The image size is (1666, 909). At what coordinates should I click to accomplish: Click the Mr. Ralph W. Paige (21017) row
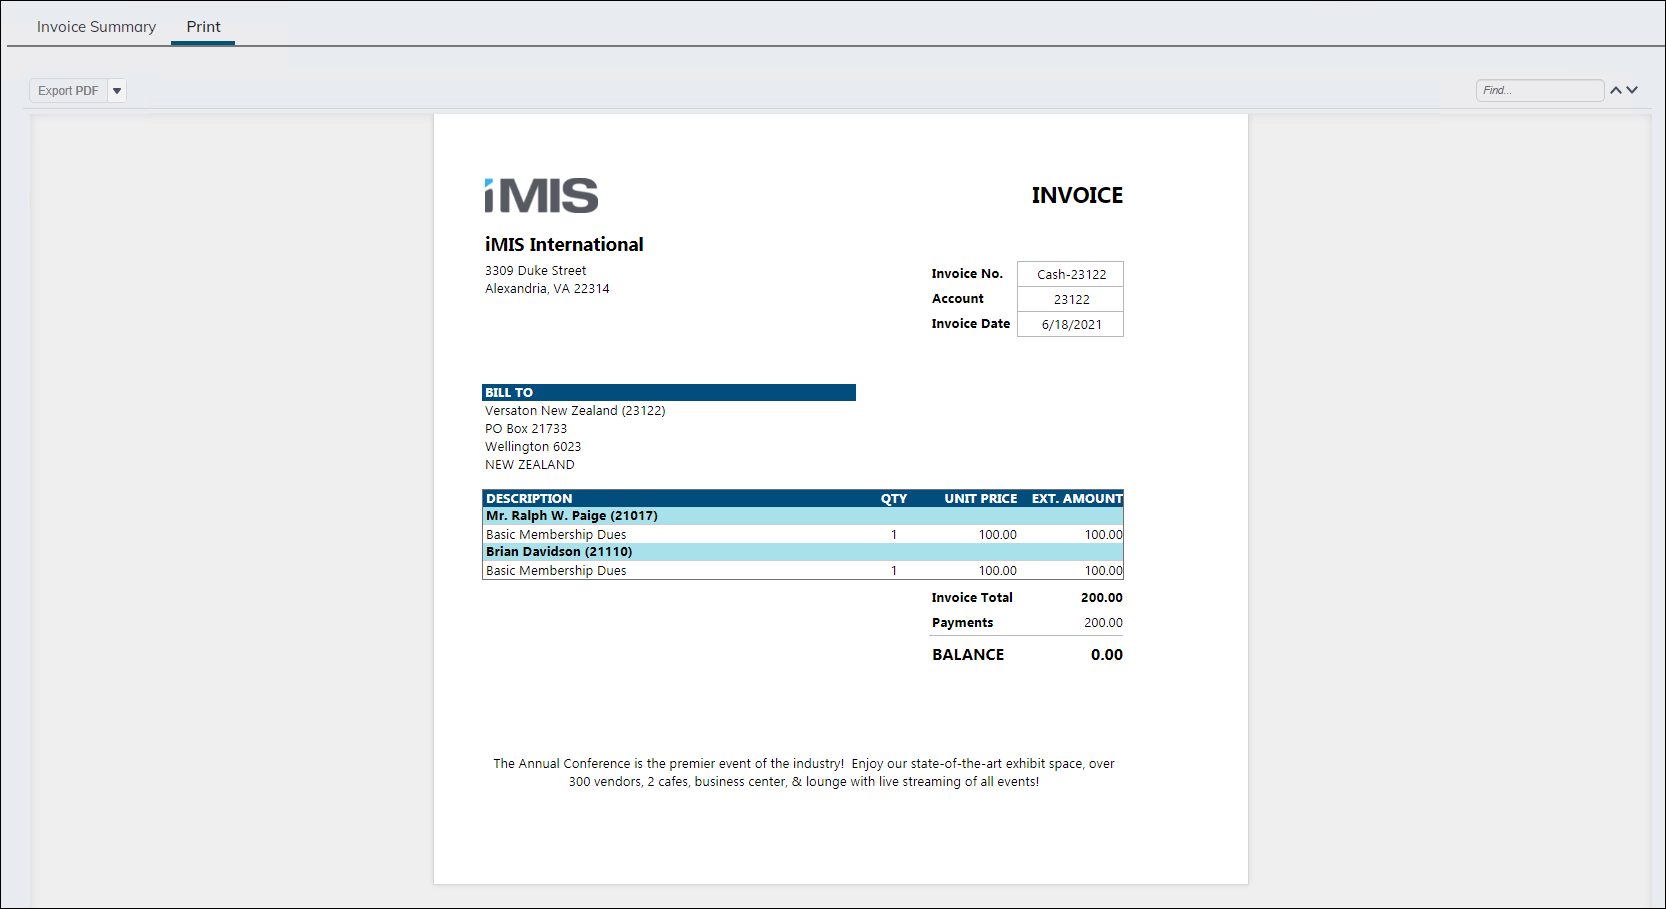(x=803, y=516)
